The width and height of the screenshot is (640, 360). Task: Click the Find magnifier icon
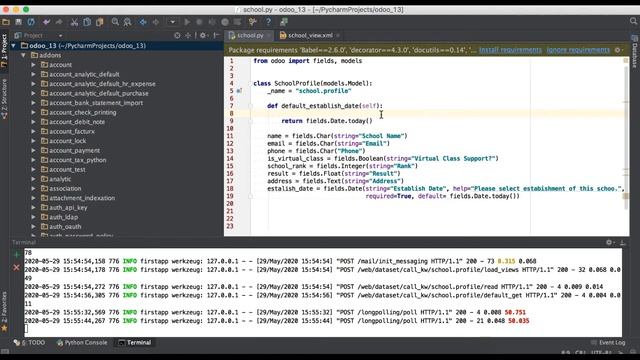coord(115,22)
